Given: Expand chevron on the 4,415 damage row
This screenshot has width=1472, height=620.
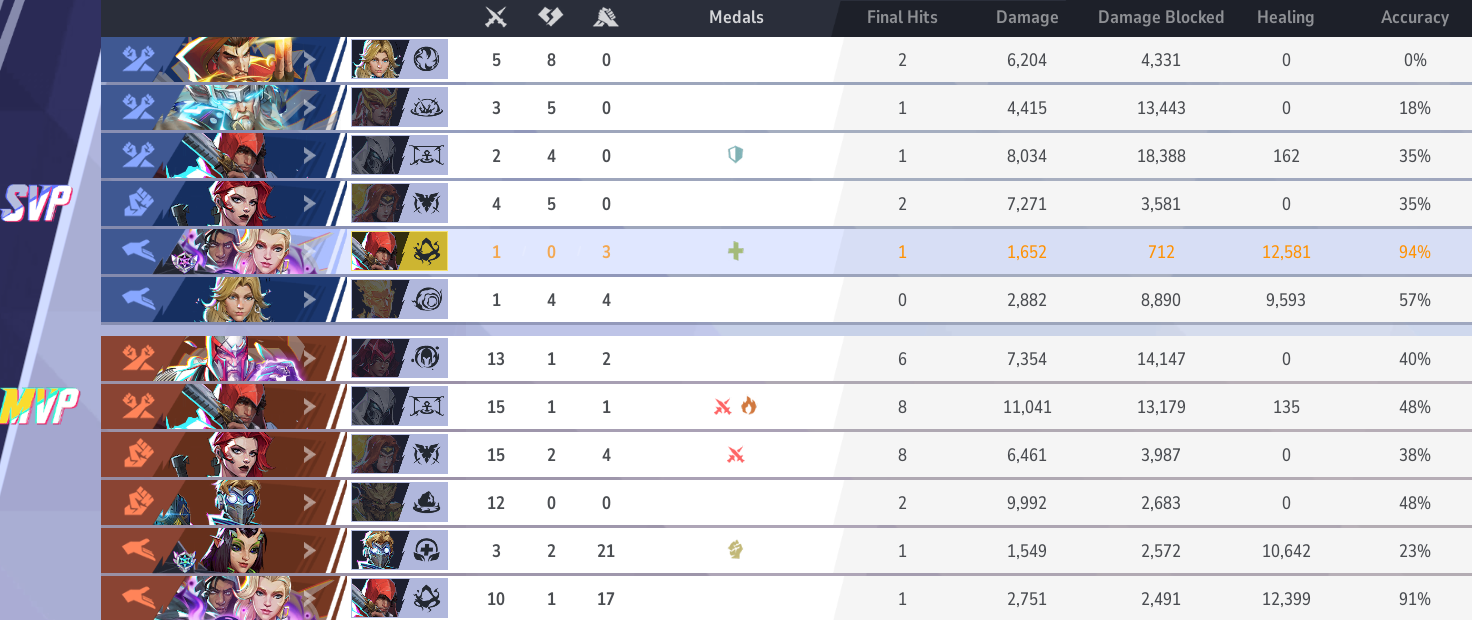Looking at the screenshot, I should [309, 107].
